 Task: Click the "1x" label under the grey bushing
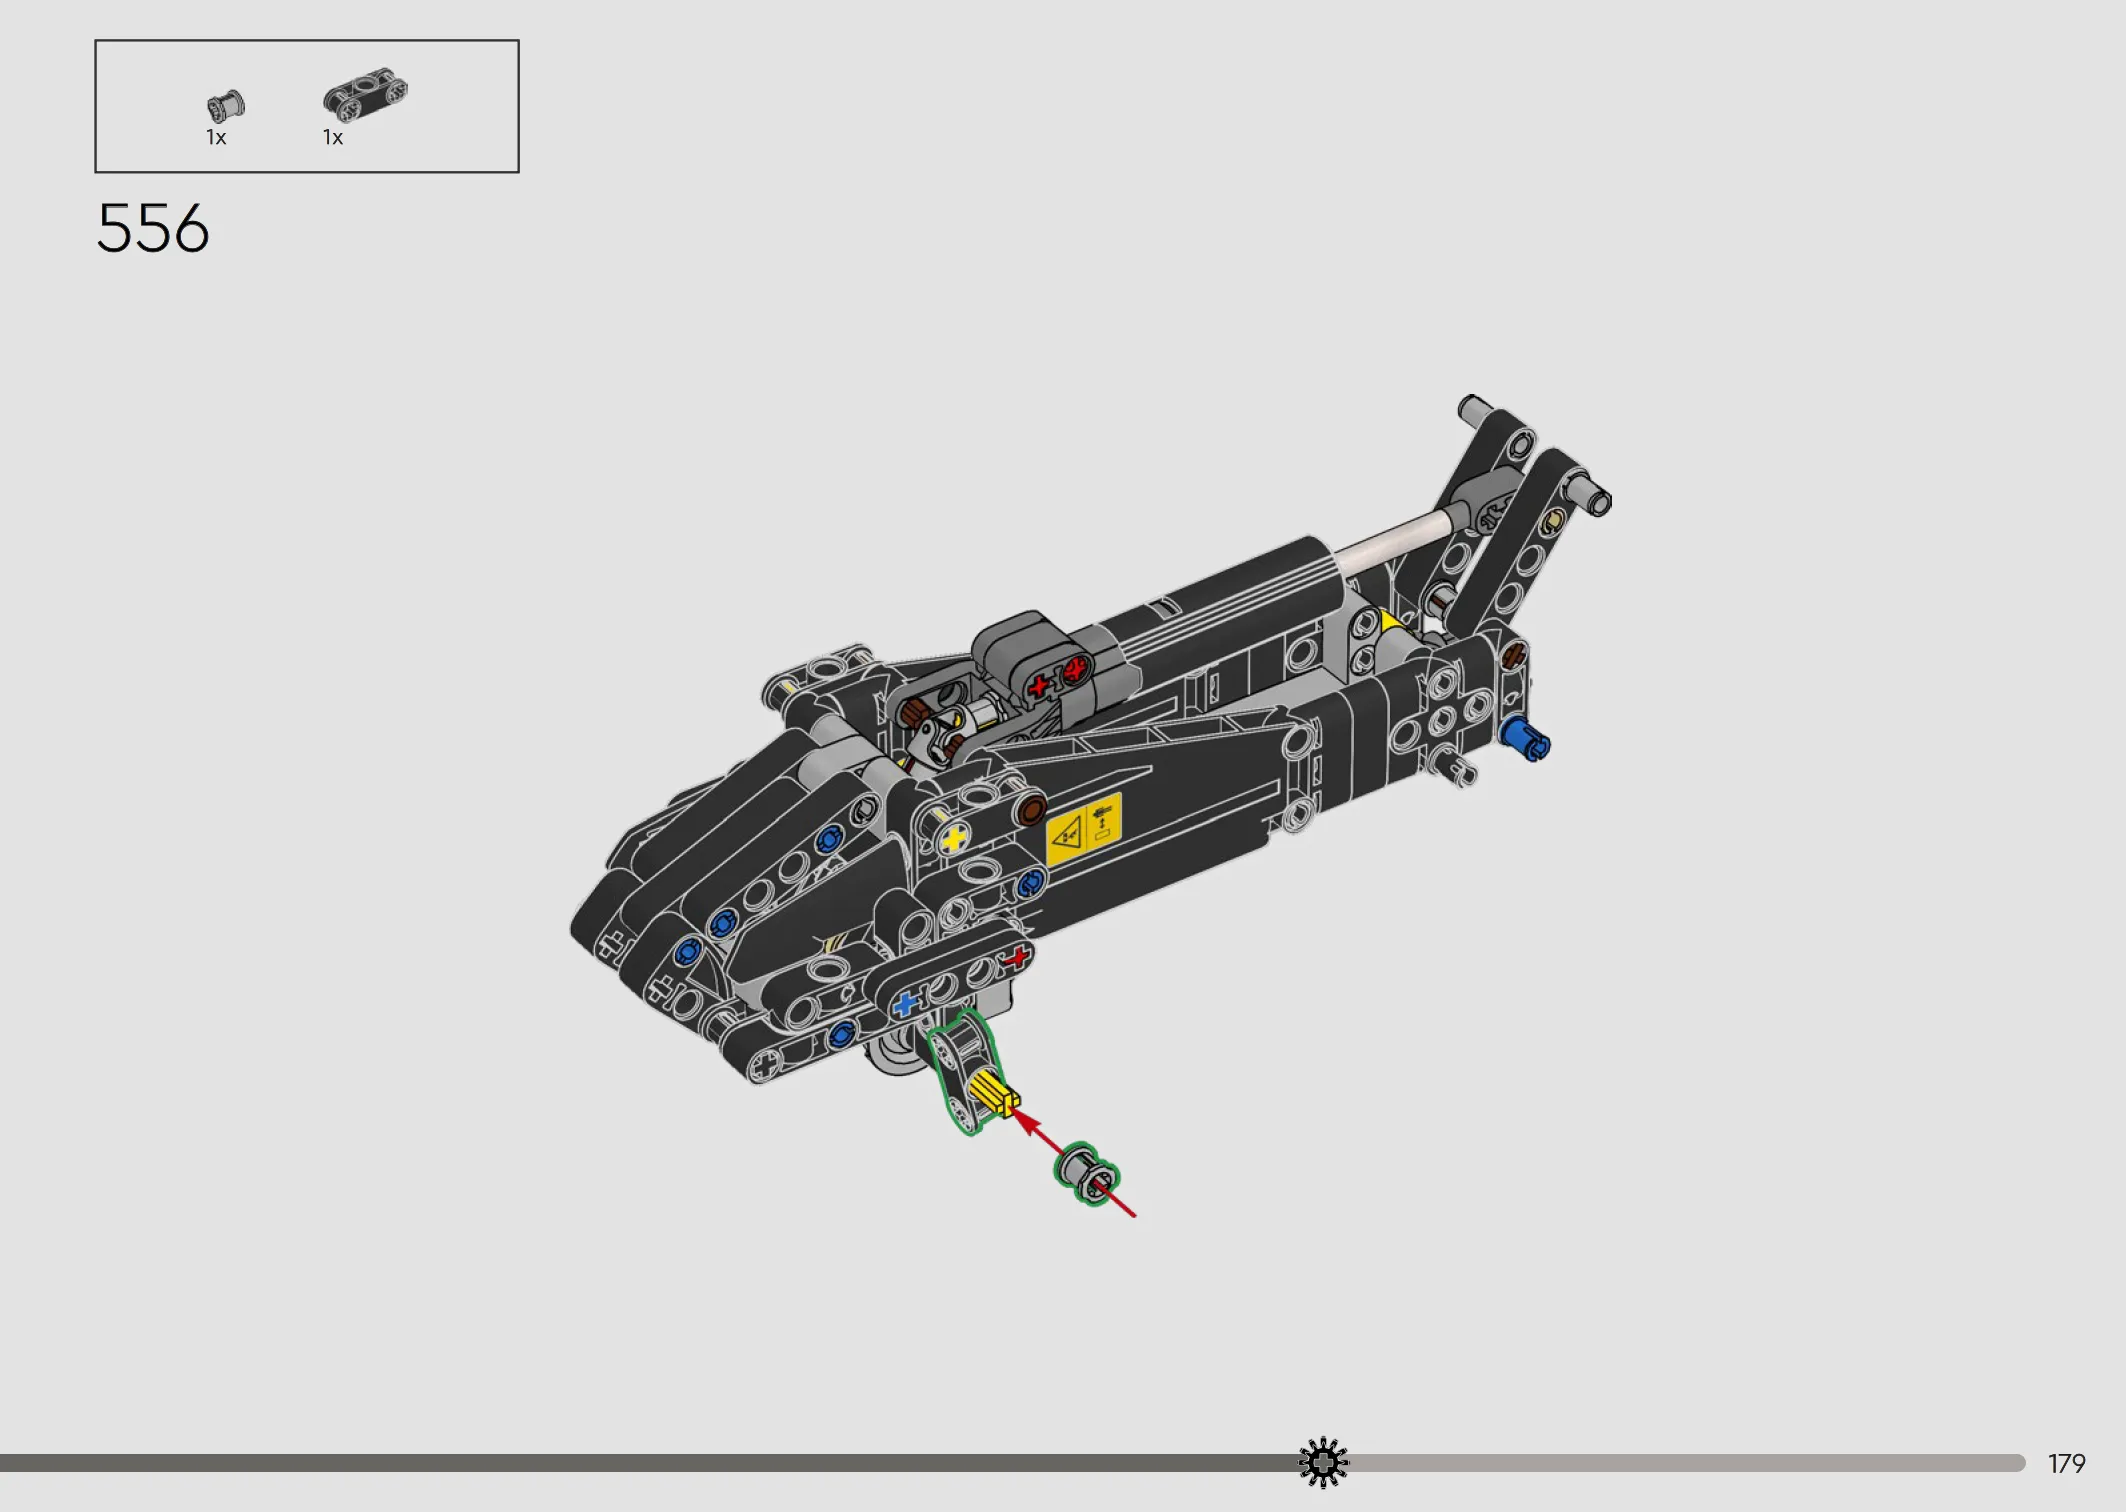tap(216, 138)
